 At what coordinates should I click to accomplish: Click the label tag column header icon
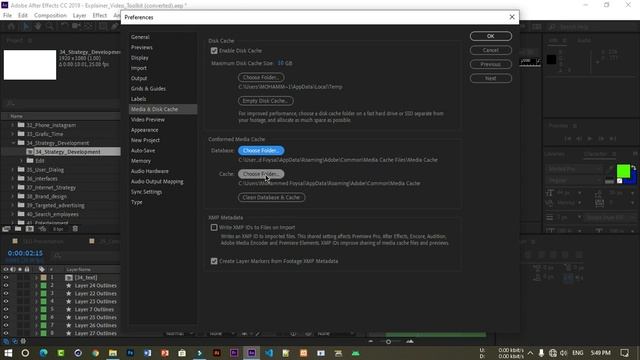coord(42,269)
